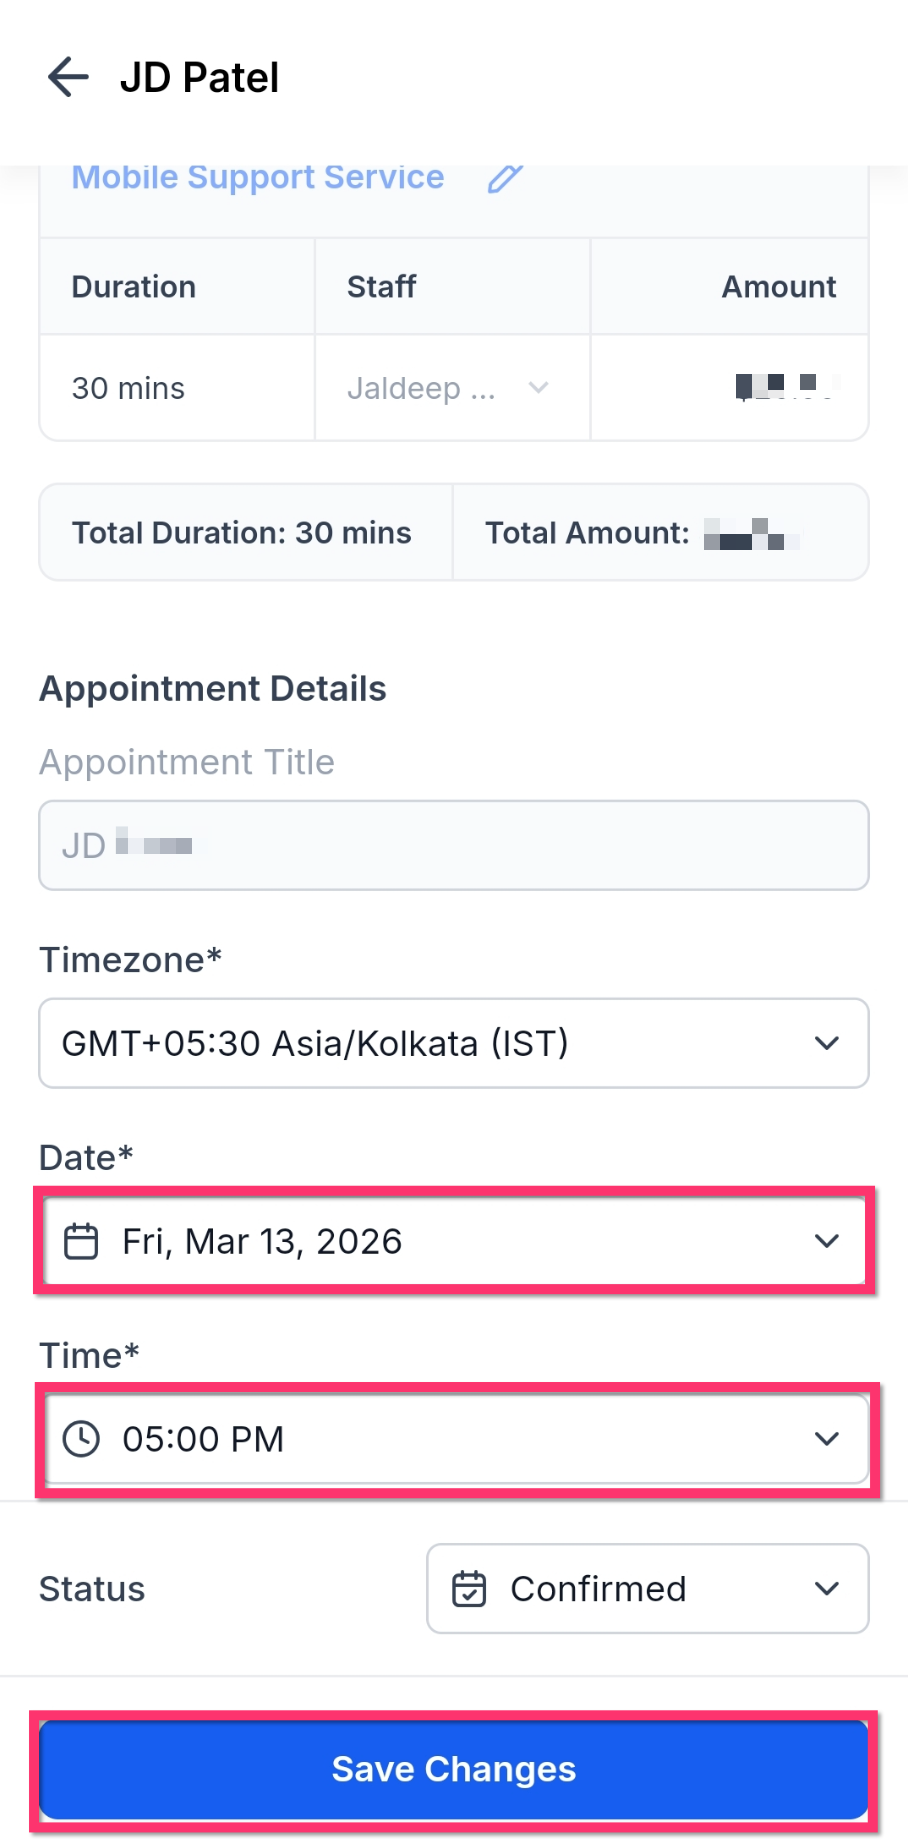Click the chevron at the Time field's end

[x=827, y=1439]
